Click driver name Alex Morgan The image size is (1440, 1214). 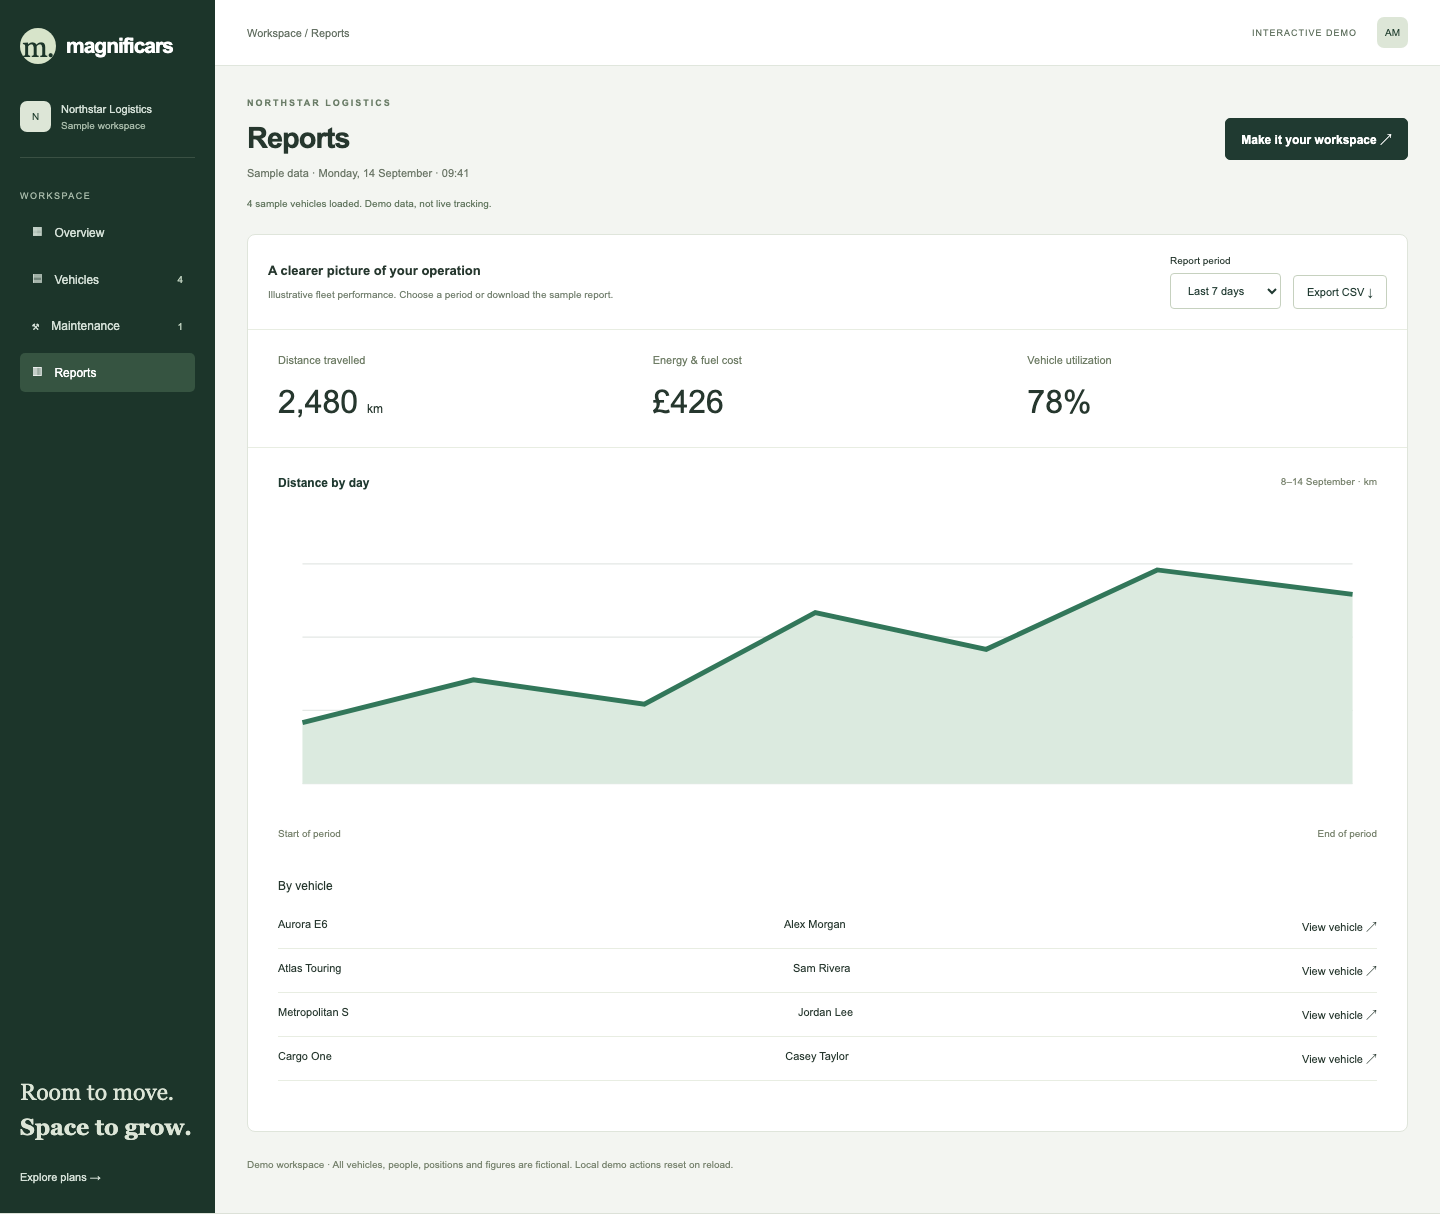[x=815, y=924]
